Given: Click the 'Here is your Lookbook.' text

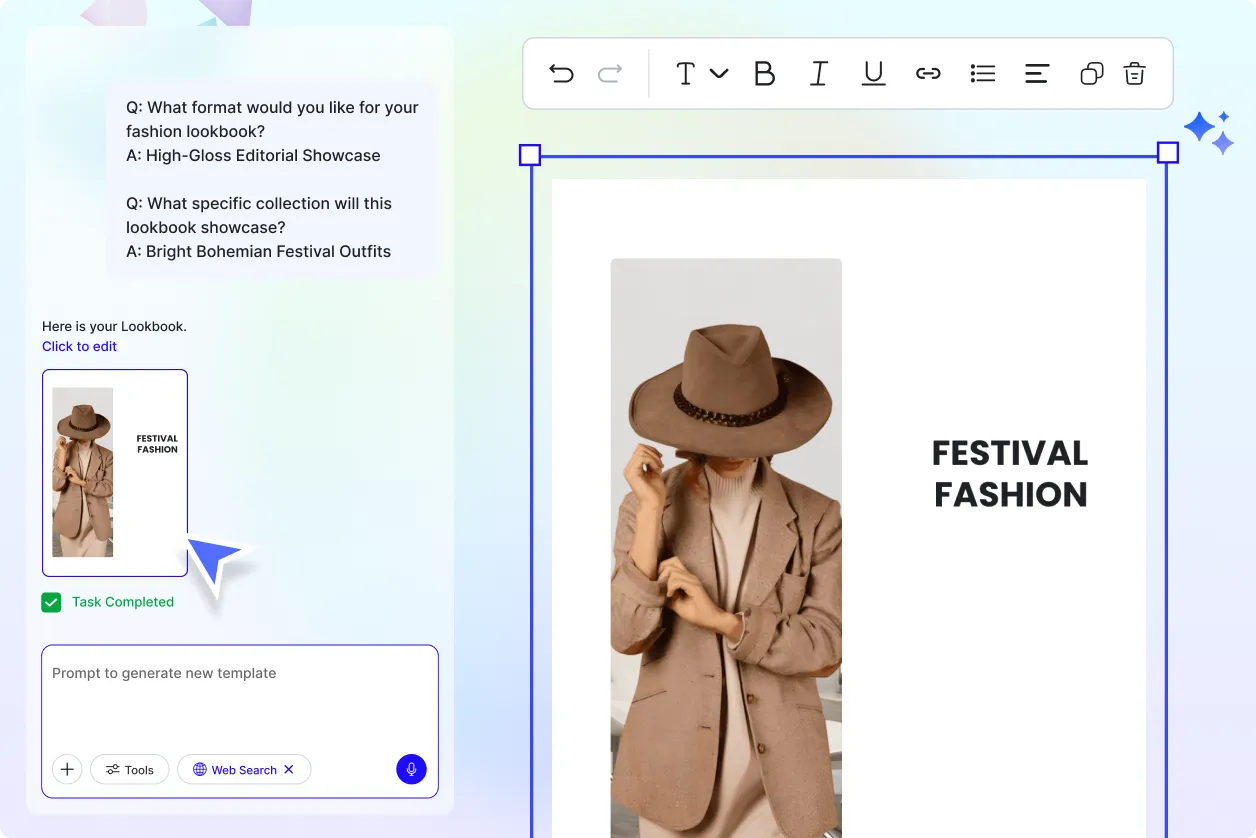Looking at the screenshot, I should [114, 326].
